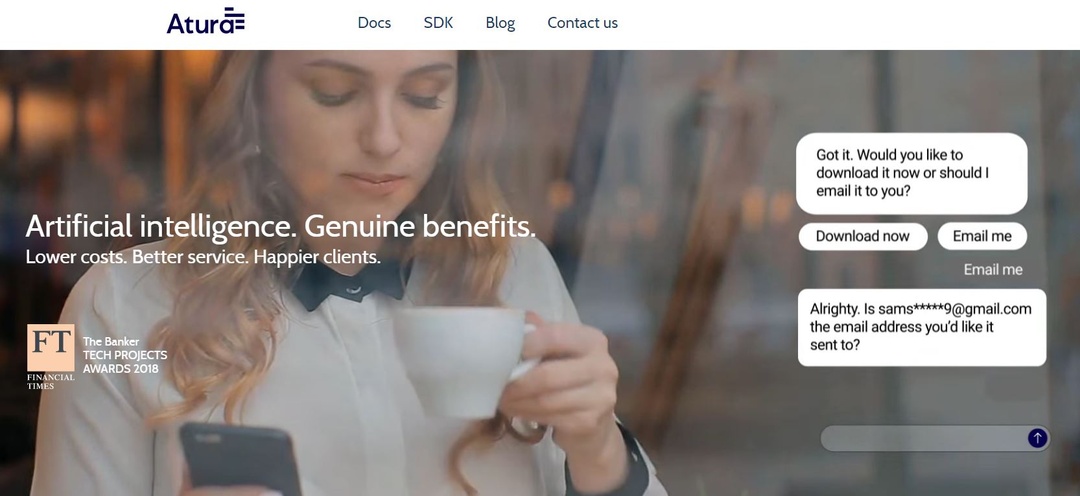The height and width of the screenshot is (496, 1080).
Task: Click the 'Lower costs. Better service.' tagline
Action: tap(203, 257)
